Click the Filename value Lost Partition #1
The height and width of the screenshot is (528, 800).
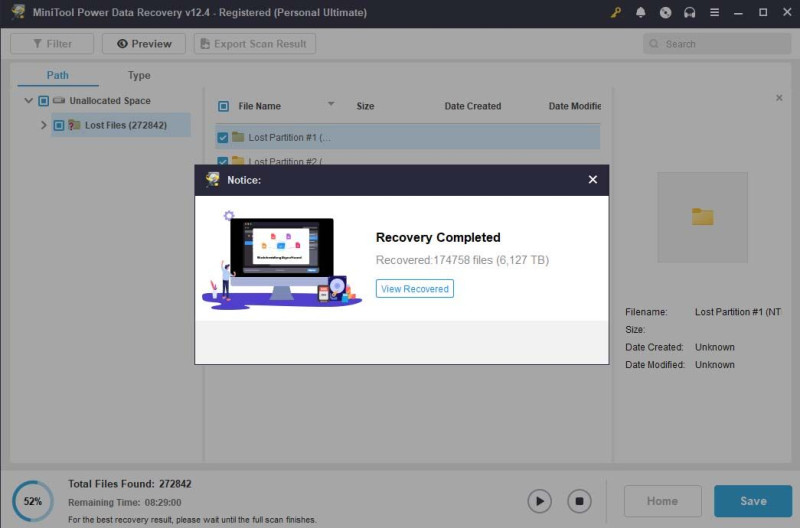click(738, 312)
